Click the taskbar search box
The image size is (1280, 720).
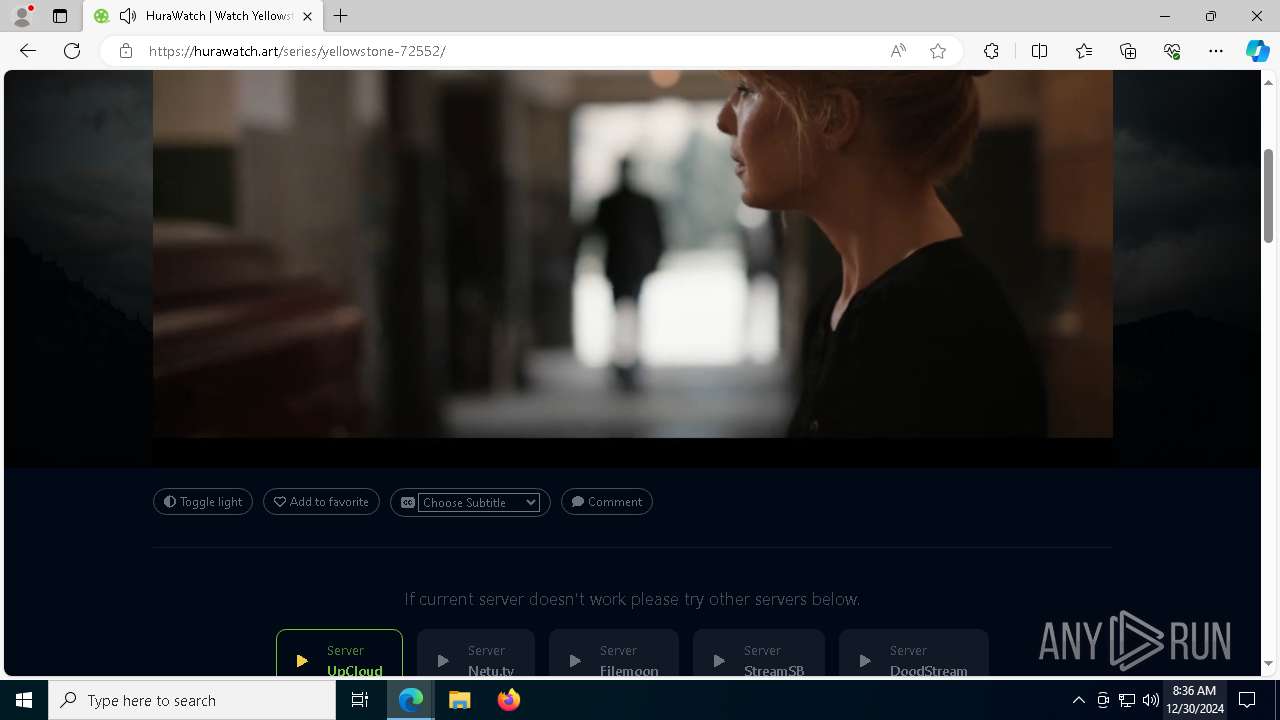tap(192, 700)
